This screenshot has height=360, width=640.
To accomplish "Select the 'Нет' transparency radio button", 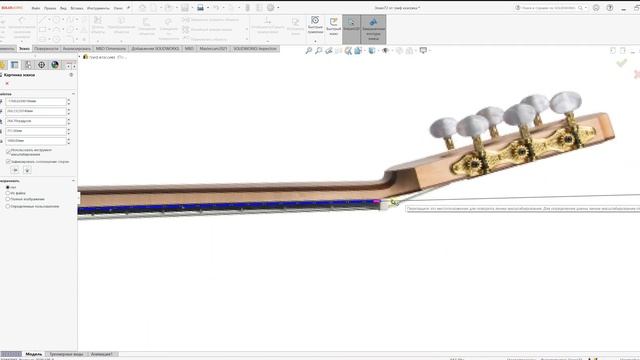I will tap(8, 187).
